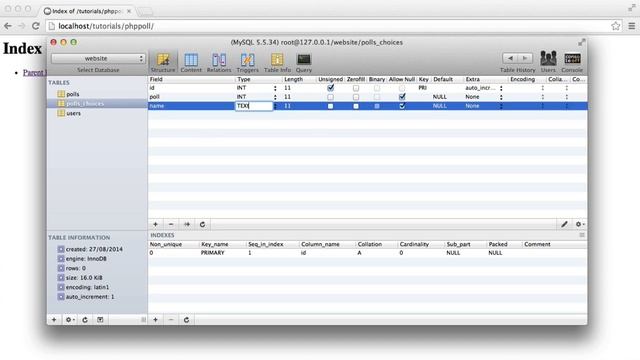Open the new tab button in Chrome

(x=144, y=11)
